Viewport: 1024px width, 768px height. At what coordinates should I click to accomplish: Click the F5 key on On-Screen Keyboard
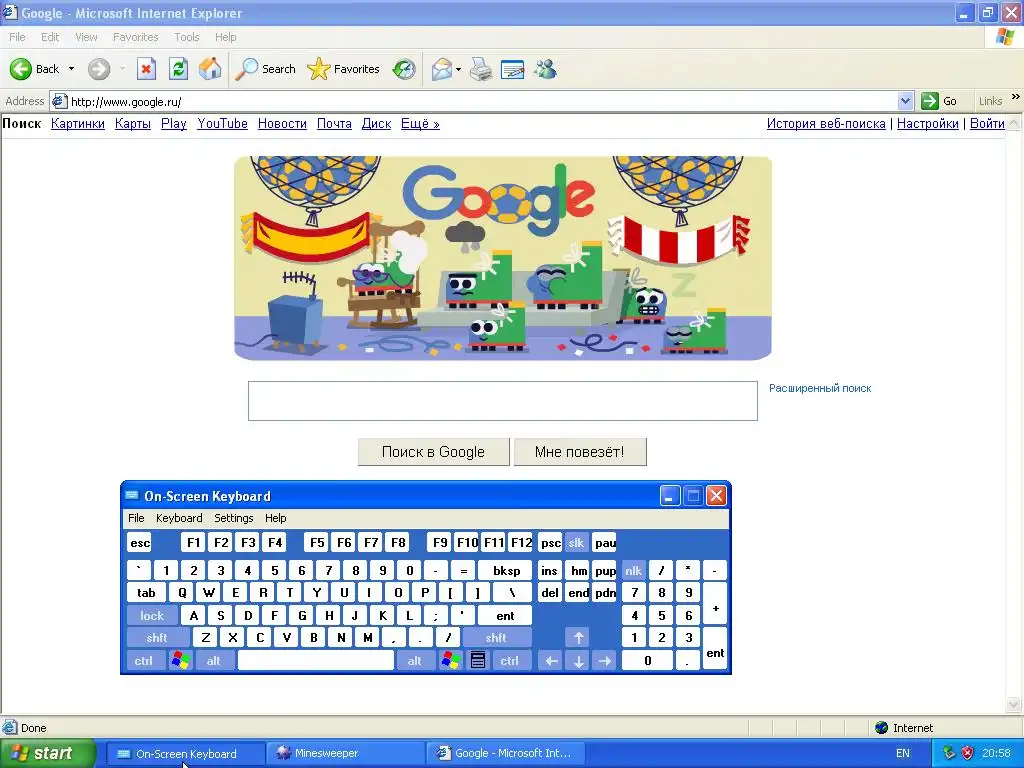point(317,543)
